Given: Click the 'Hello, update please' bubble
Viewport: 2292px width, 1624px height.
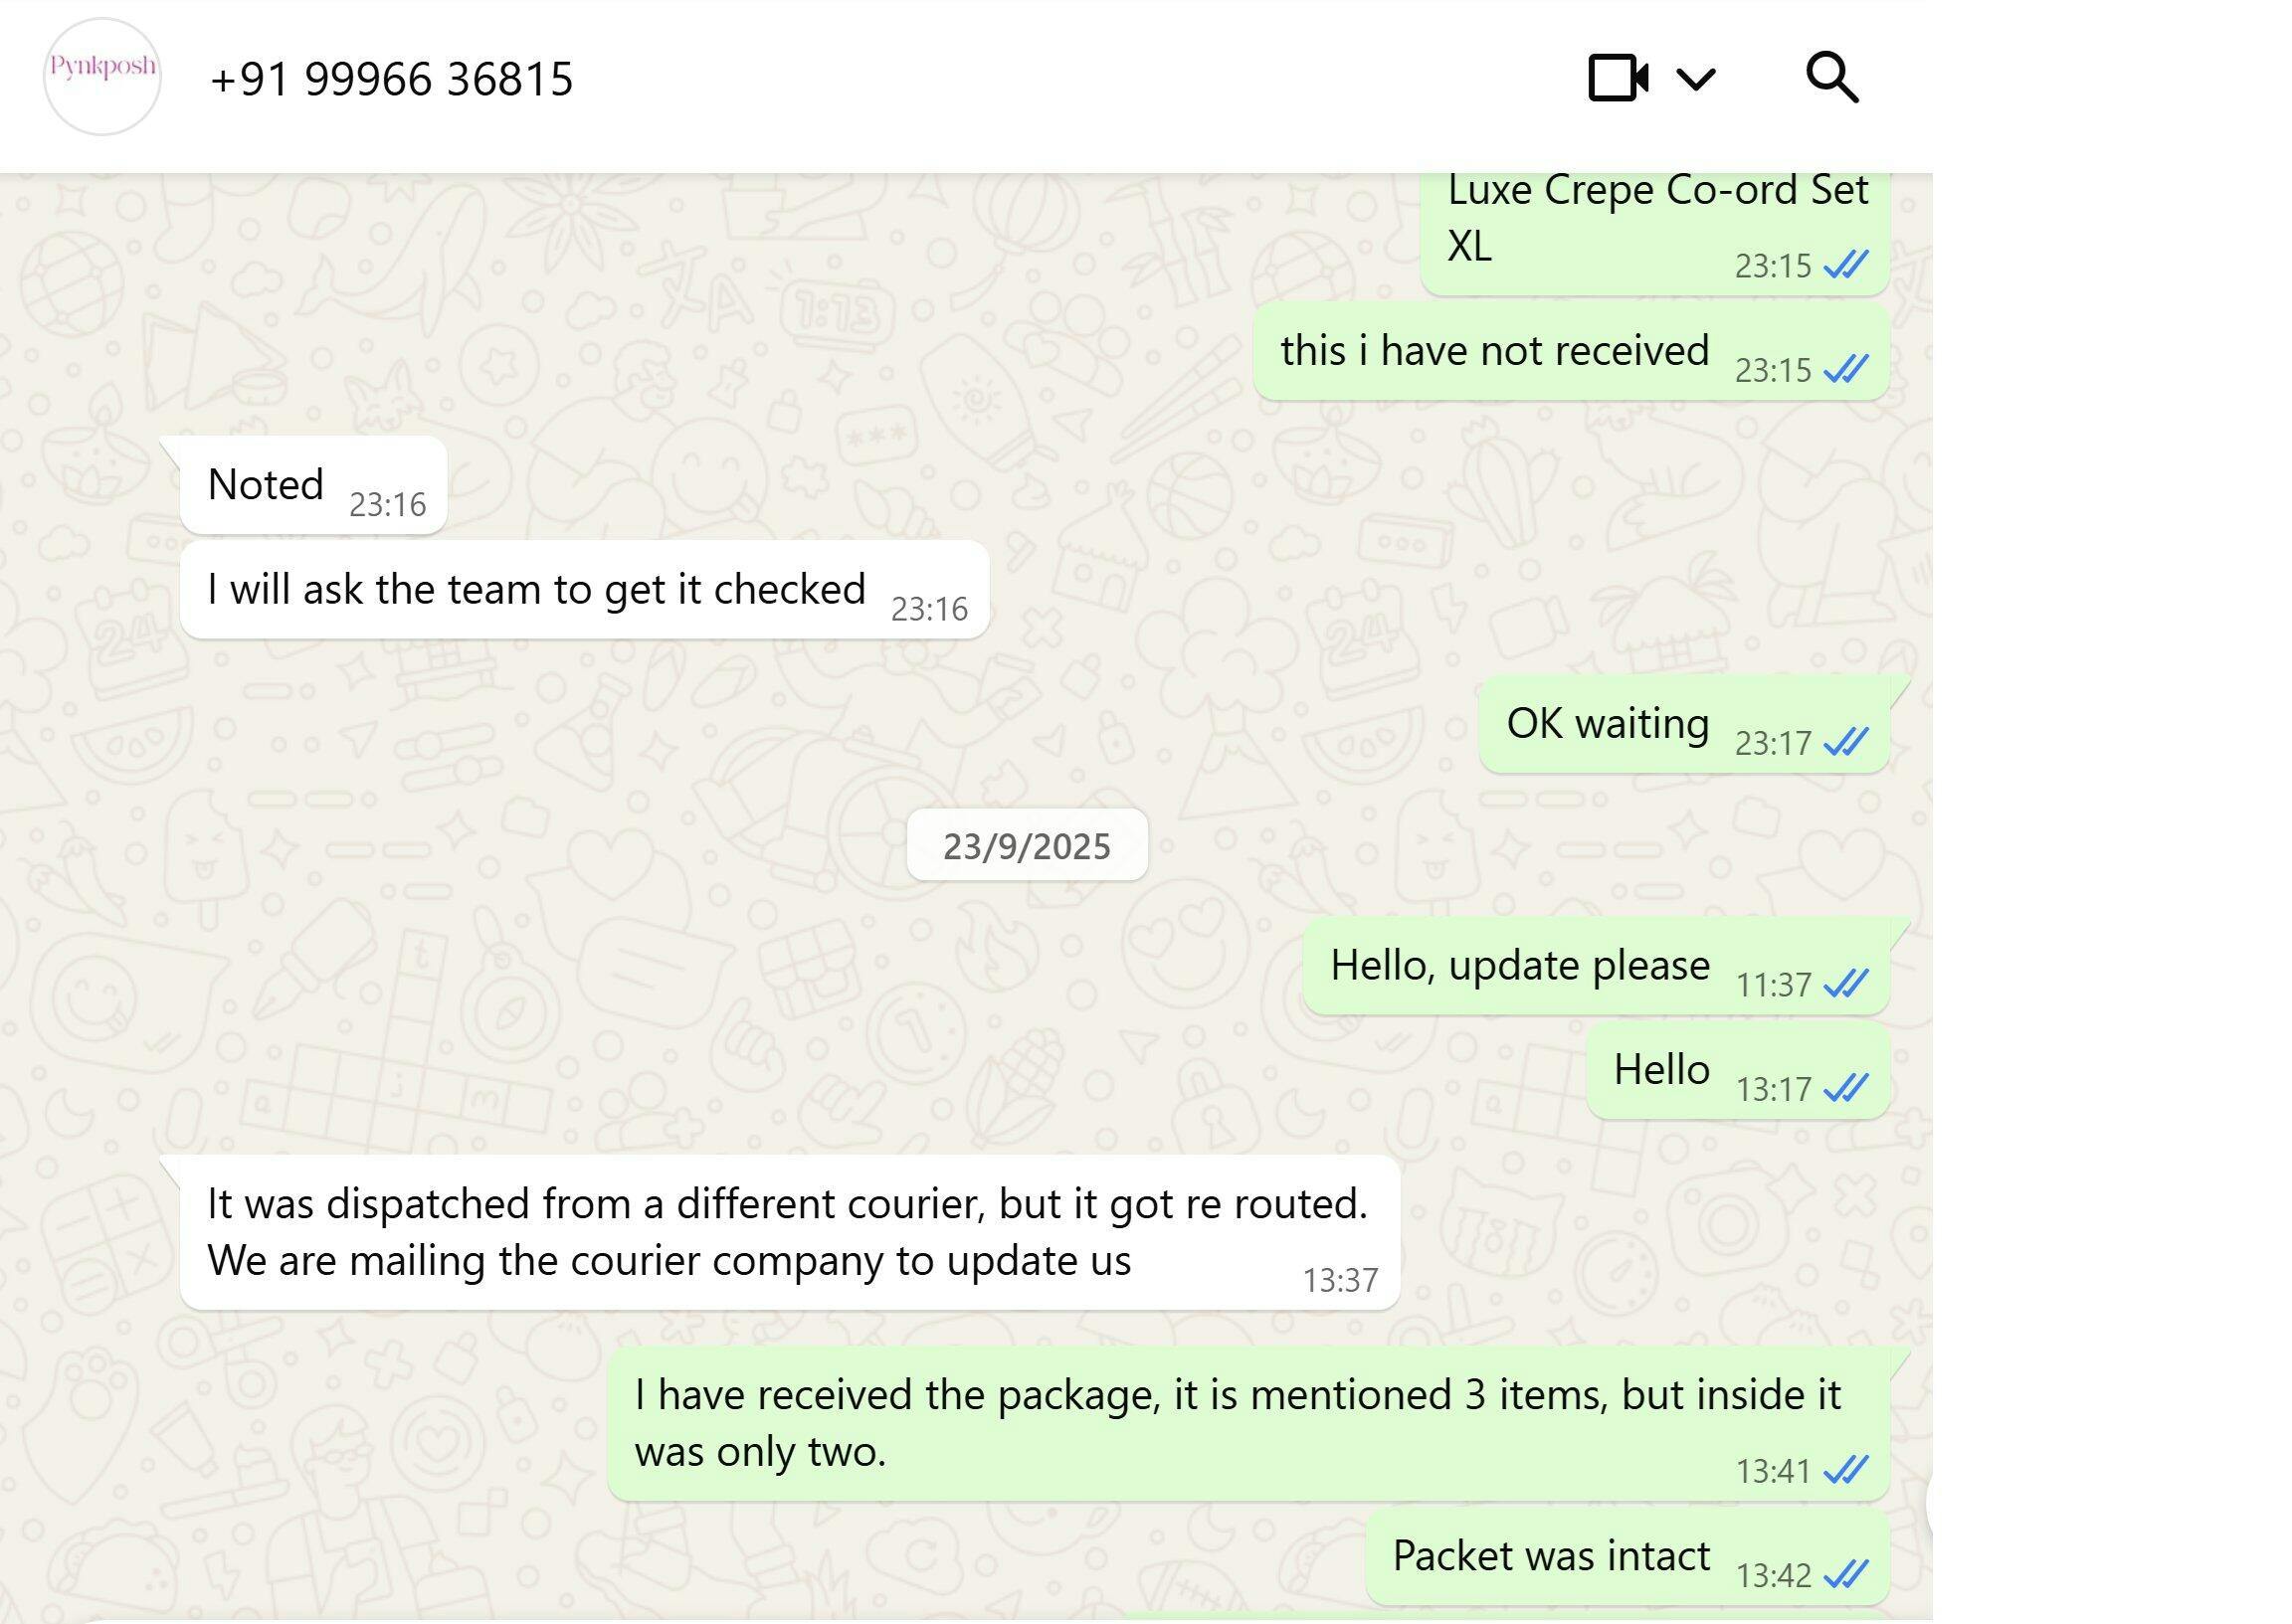Looking at the screenshot, I should [1596, 966].
